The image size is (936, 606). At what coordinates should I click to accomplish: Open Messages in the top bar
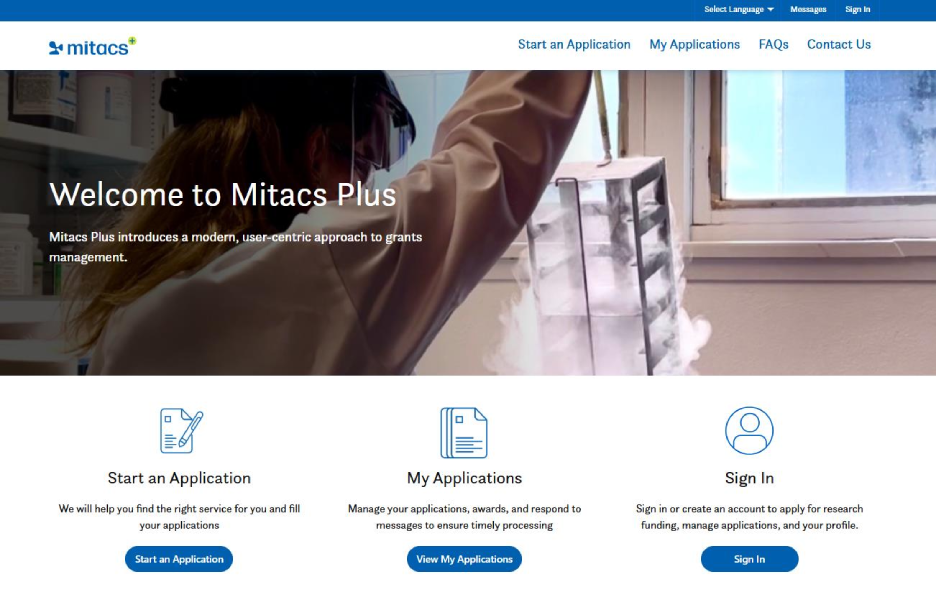808,10
